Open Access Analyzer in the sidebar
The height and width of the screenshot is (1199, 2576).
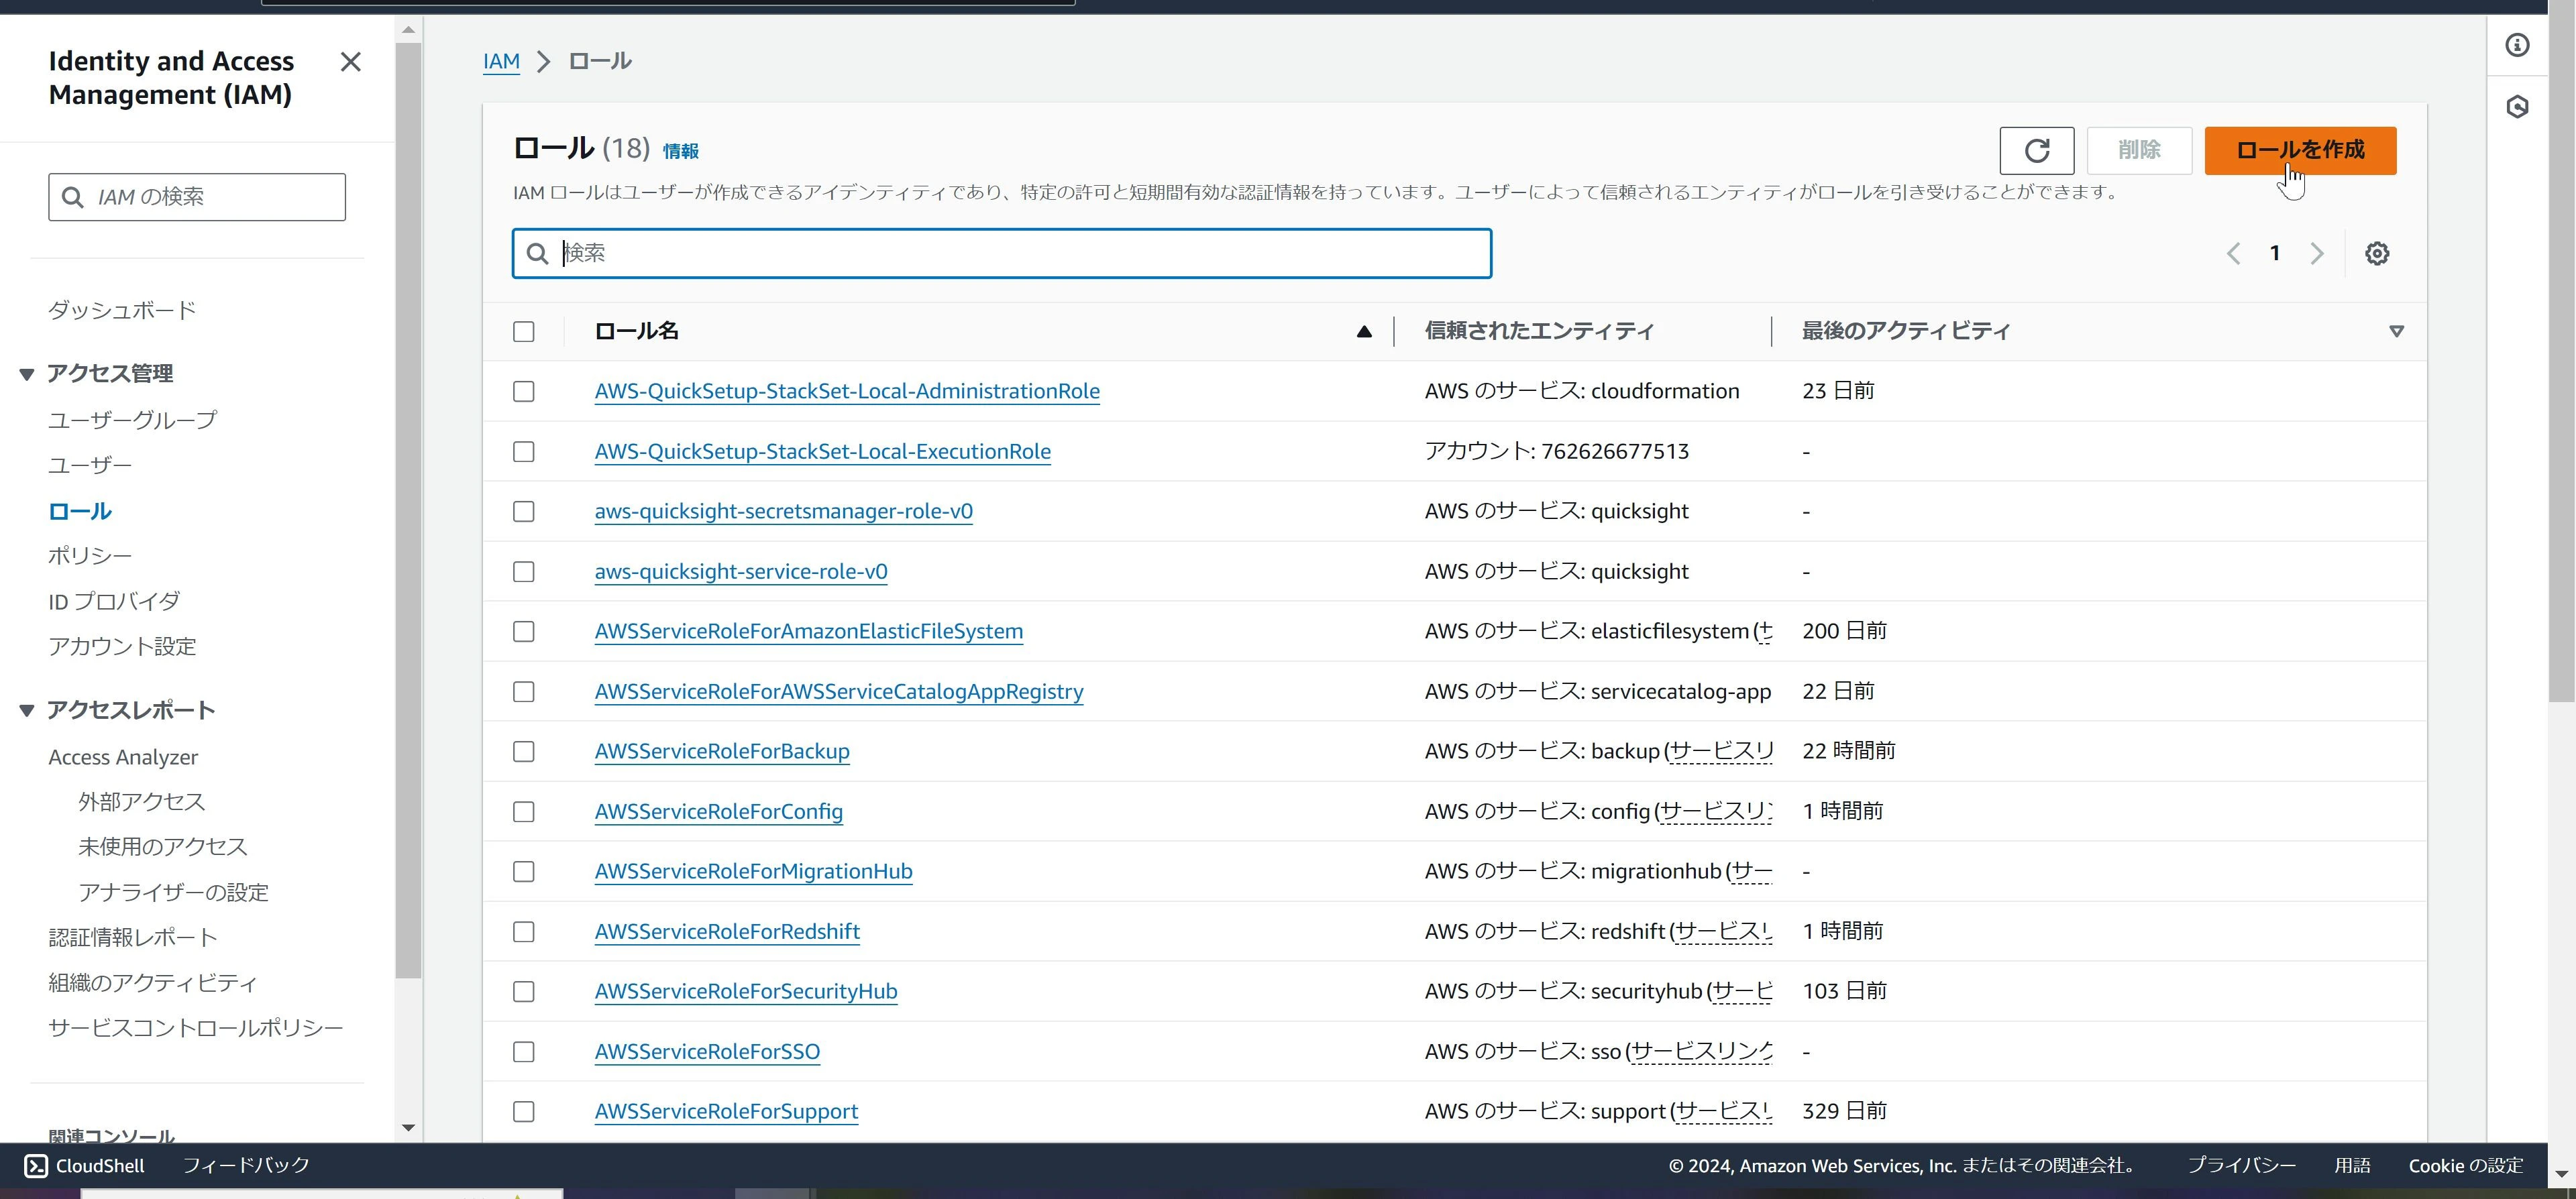point(123,757)
